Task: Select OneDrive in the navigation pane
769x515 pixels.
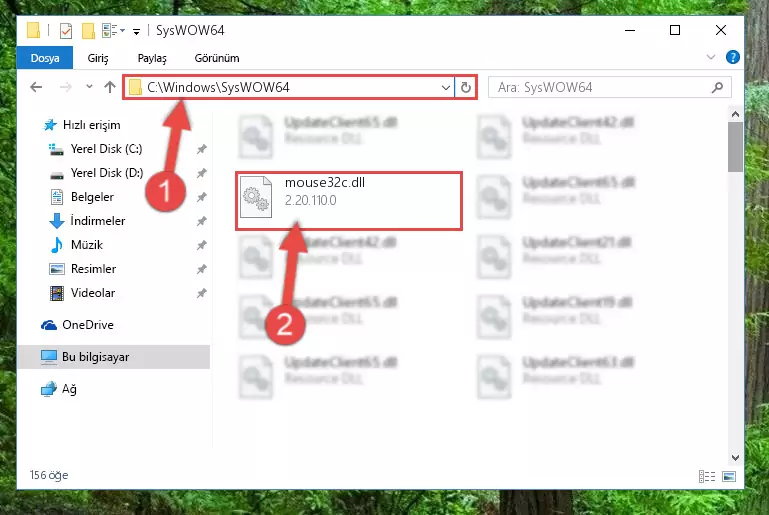Action: [88, 325]
